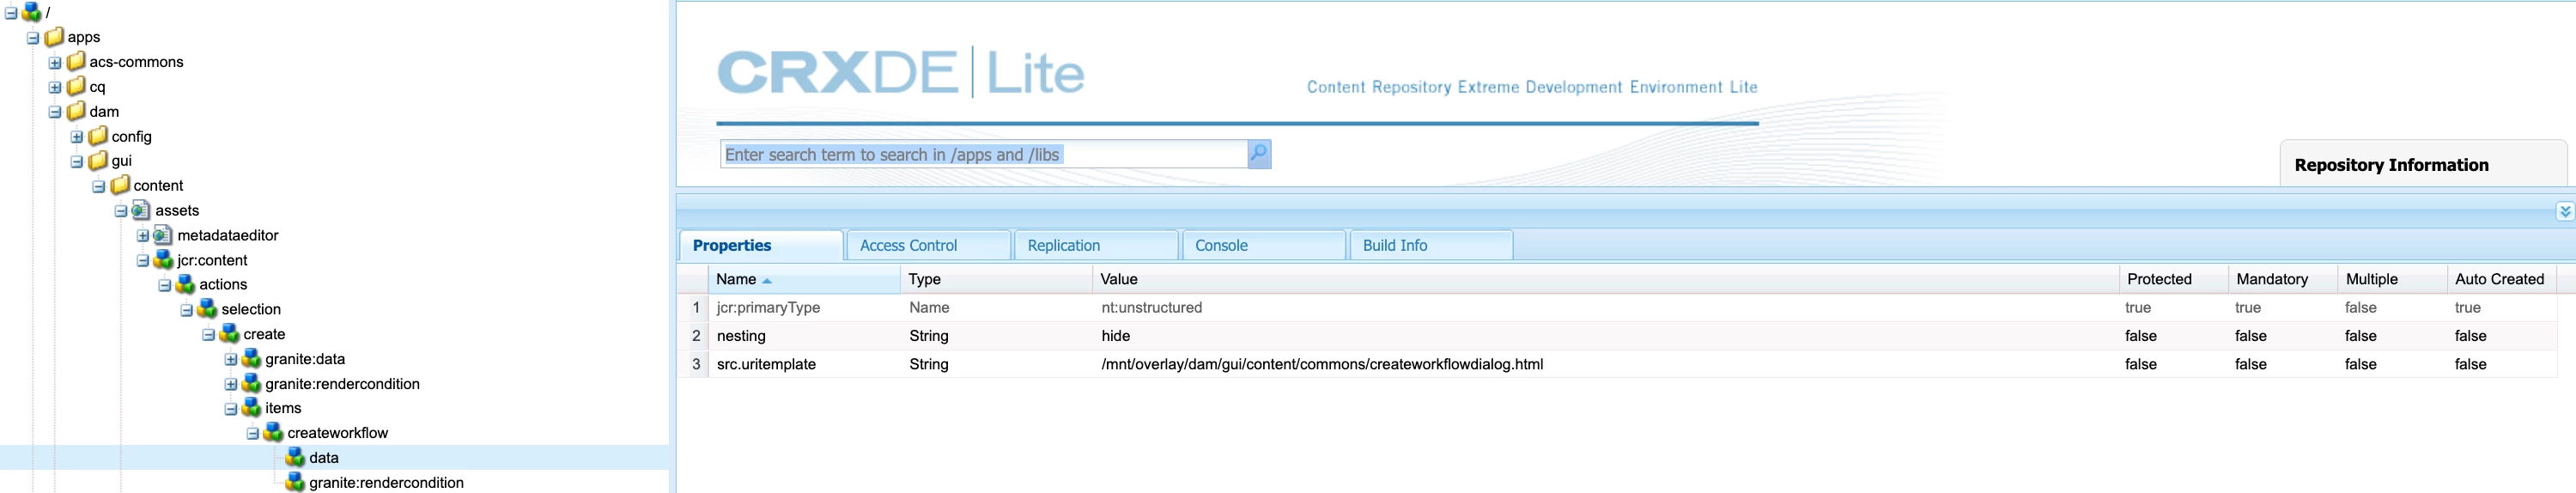Screen dimensions: 2576x493
Task: Click the apps folder icon
Action: (54, 37)
